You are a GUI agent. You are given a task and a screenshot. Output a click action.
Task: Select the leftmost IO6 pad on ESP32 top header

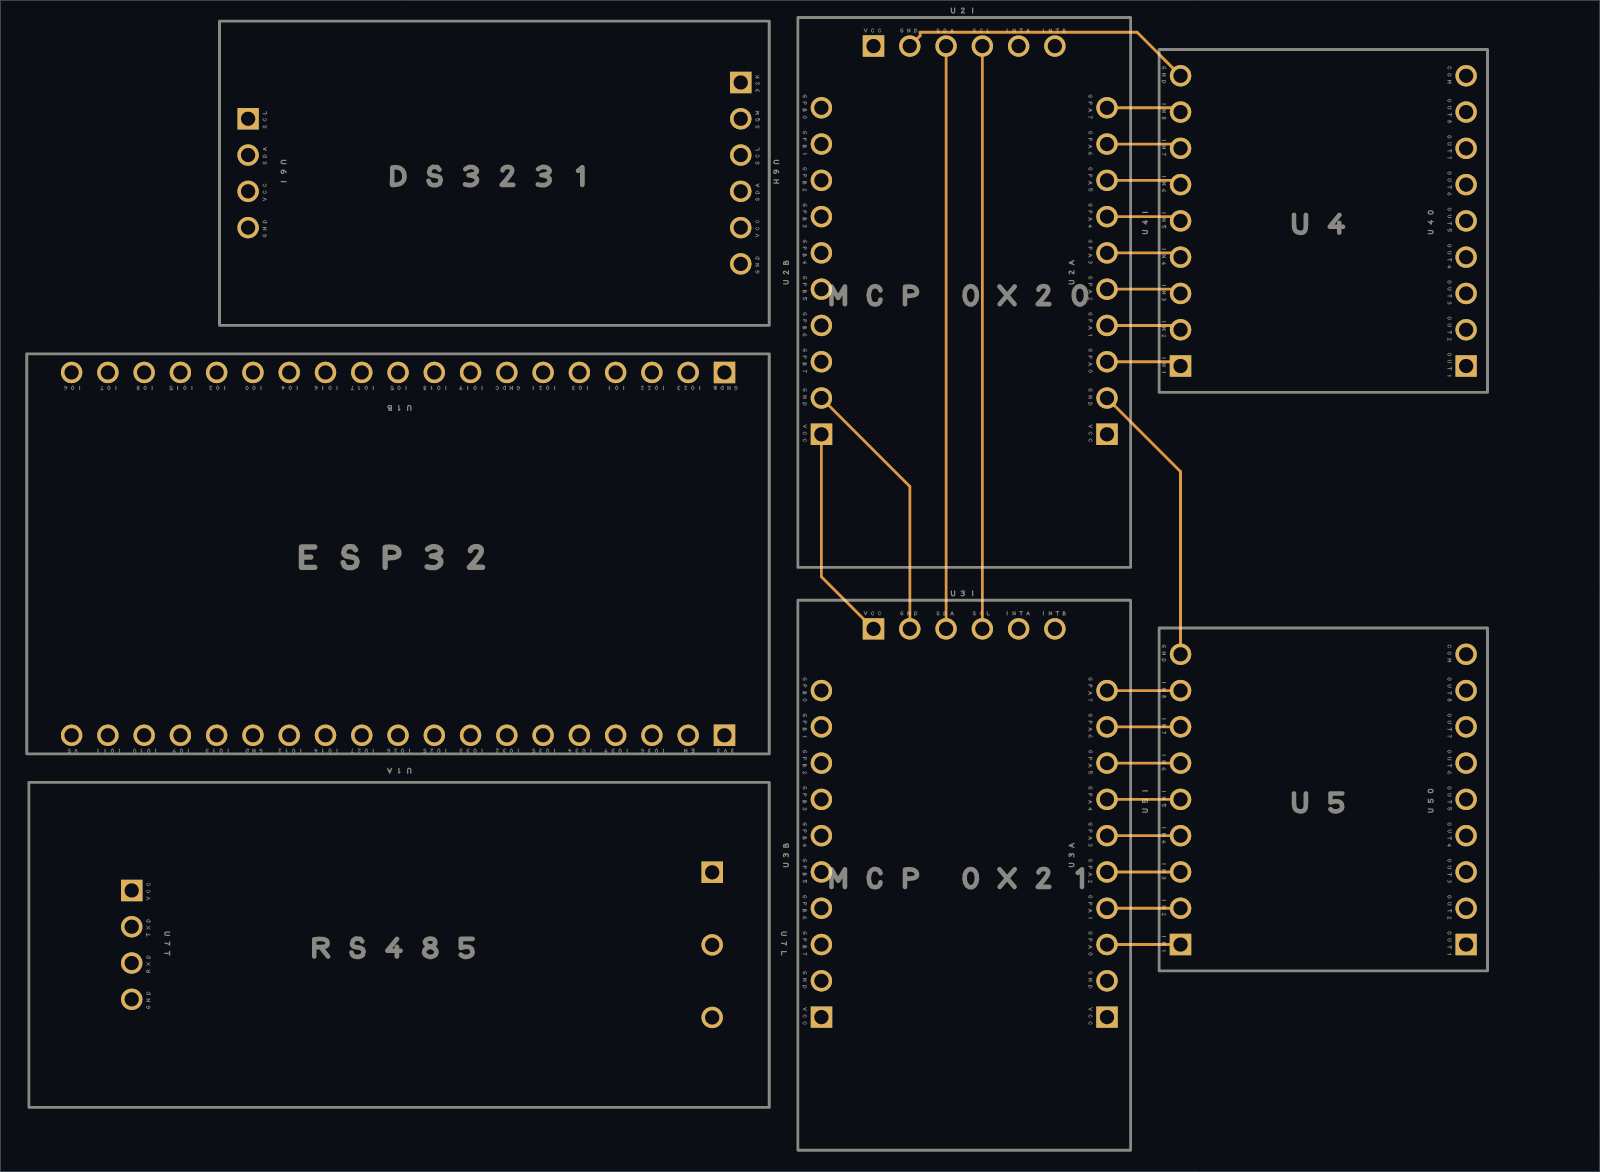[x=71, y=373]
